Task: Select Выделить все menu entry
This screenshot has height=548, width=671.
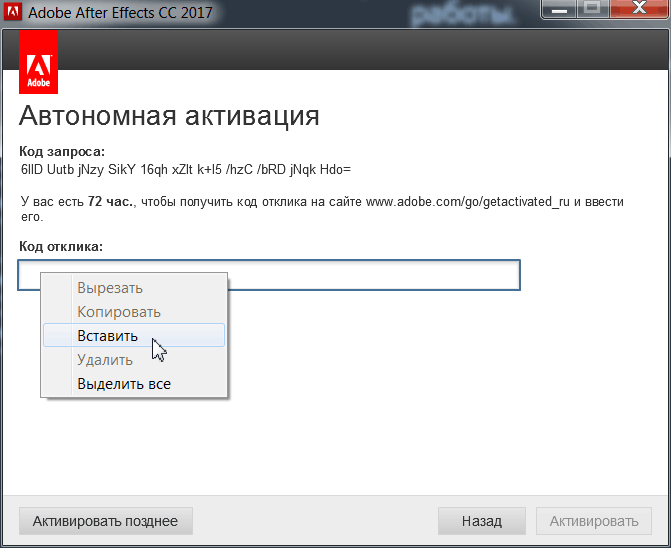Action: click(134, 384)
